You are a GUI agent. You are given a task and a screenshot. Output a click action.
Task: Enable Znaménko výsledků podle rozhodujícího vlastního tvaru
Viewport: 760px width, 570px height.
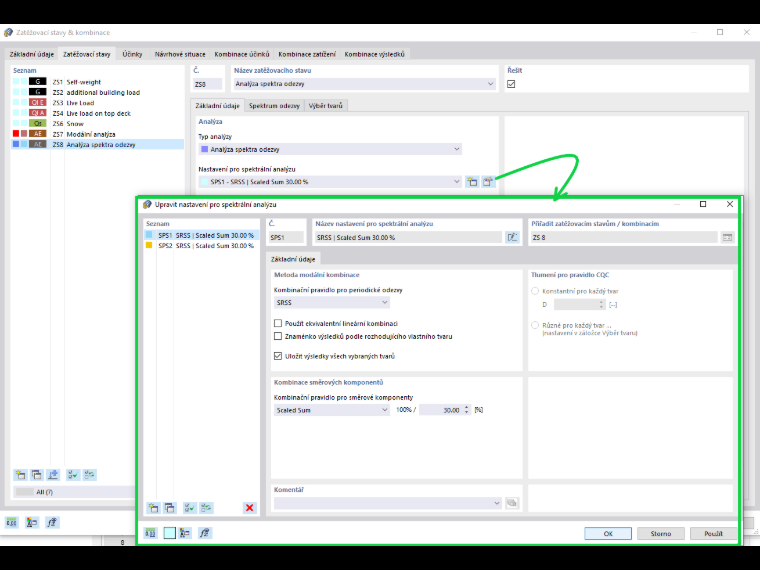(278, 336)
